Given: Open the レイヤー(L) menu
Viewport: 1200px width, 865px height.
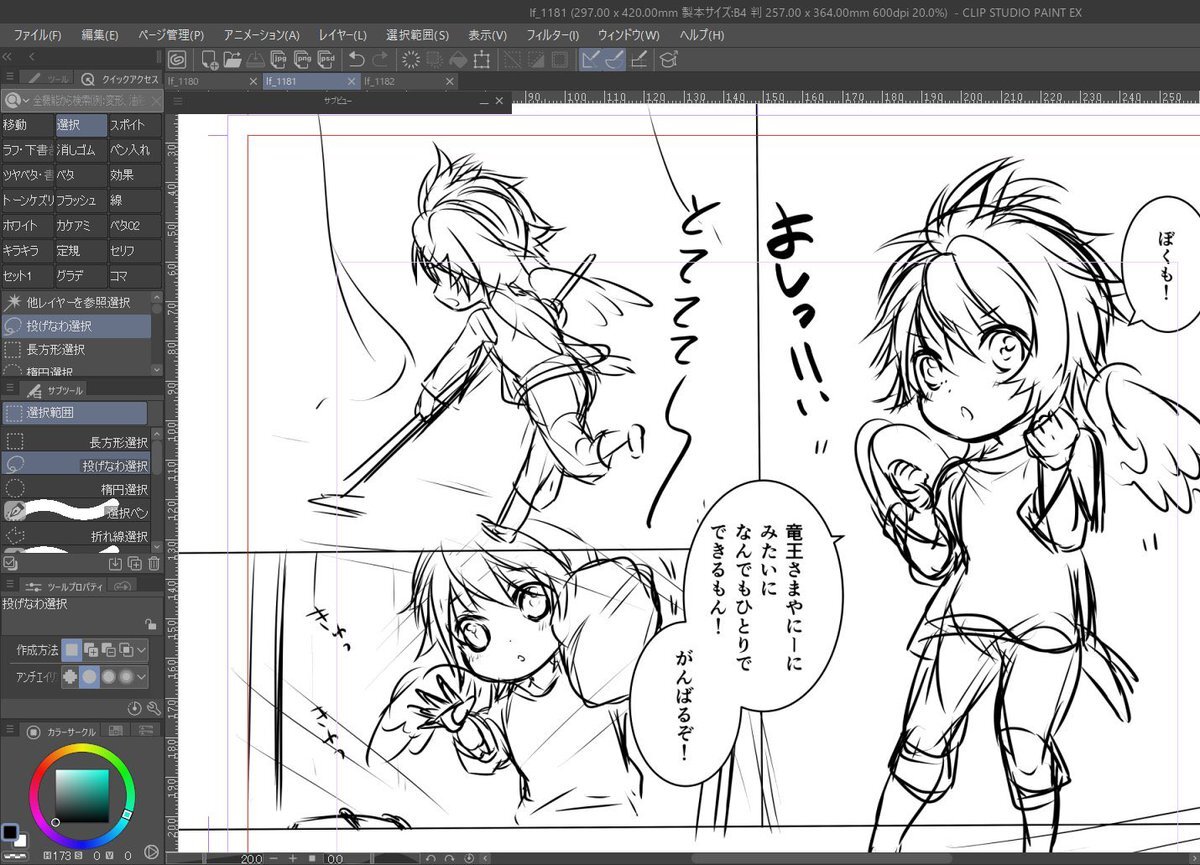Looking at the screenshot, I should tap(343, 35).
